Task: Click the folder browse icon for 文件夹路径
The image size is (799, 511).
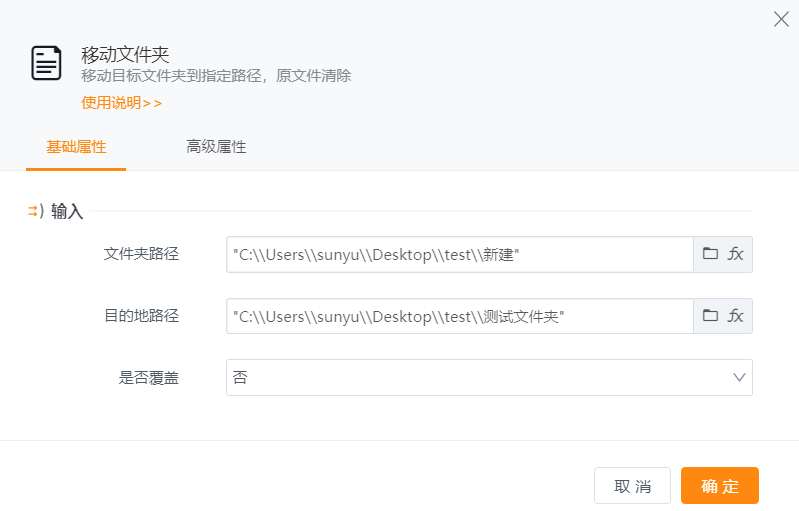Action: point(710,254)
